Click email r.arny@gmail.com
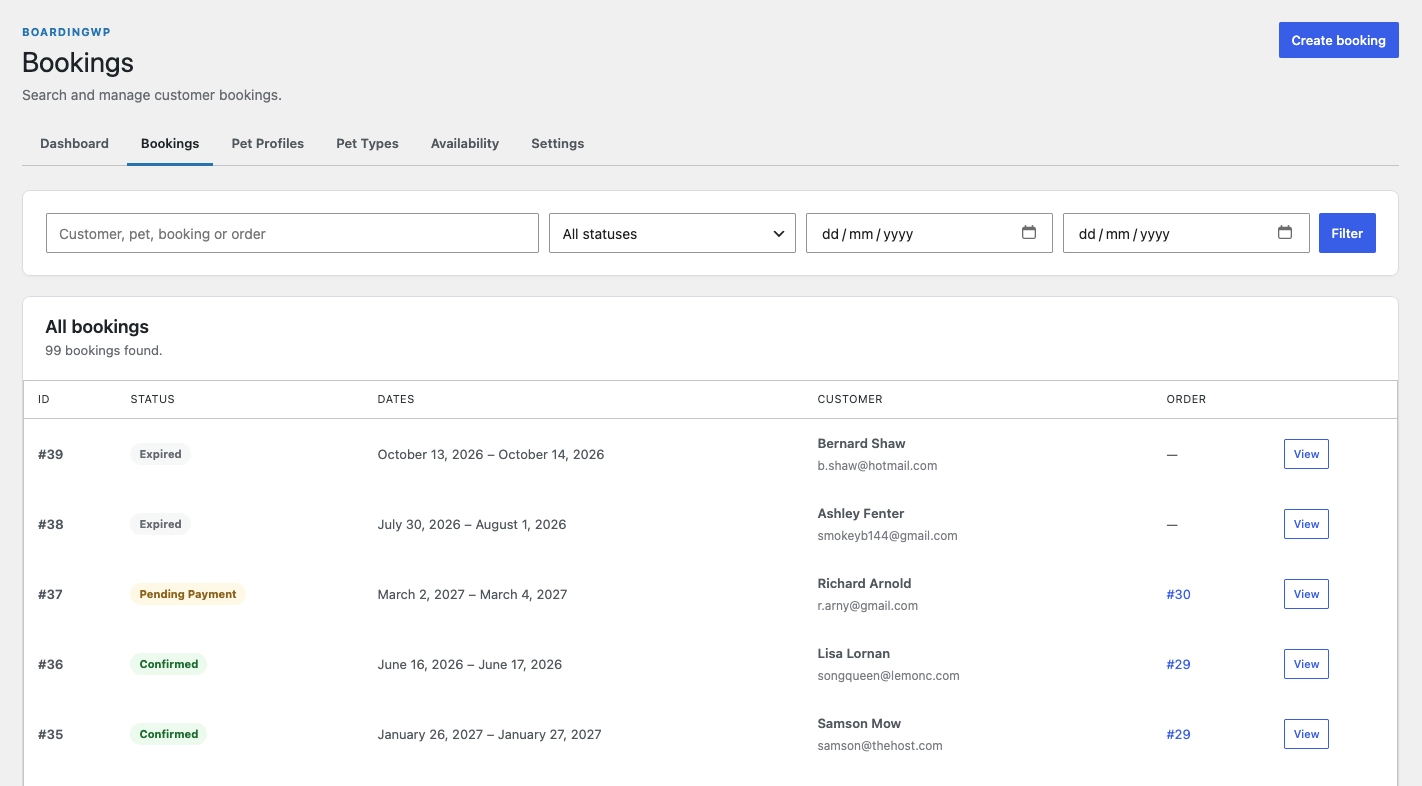Viewport: 1422px width, 786px height. [867, 605]
